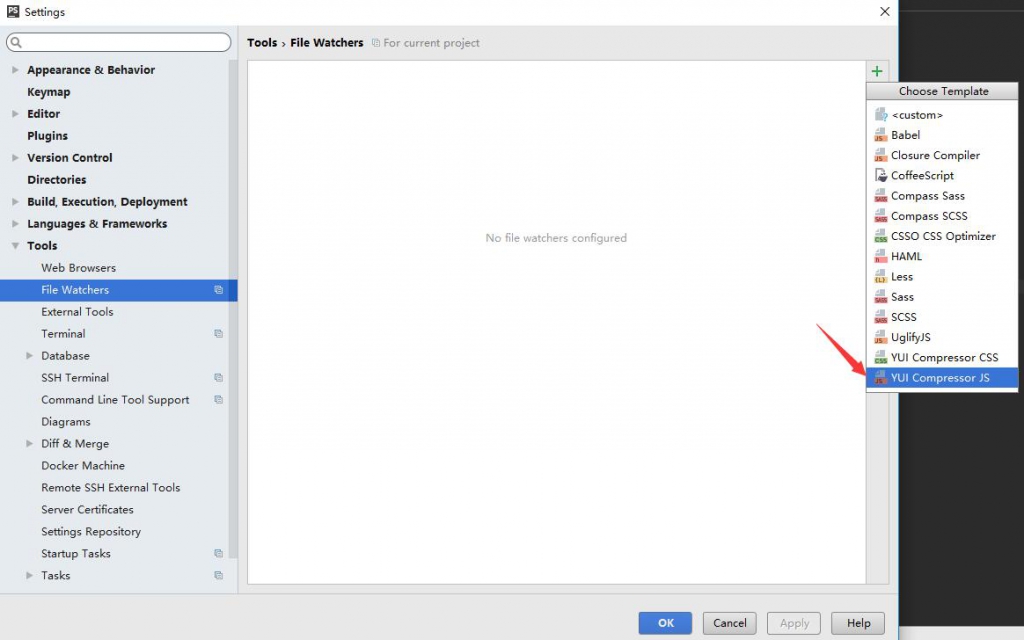
Task: Click the CSSO CSS Optimizer icon
Action: pos(880,236)
